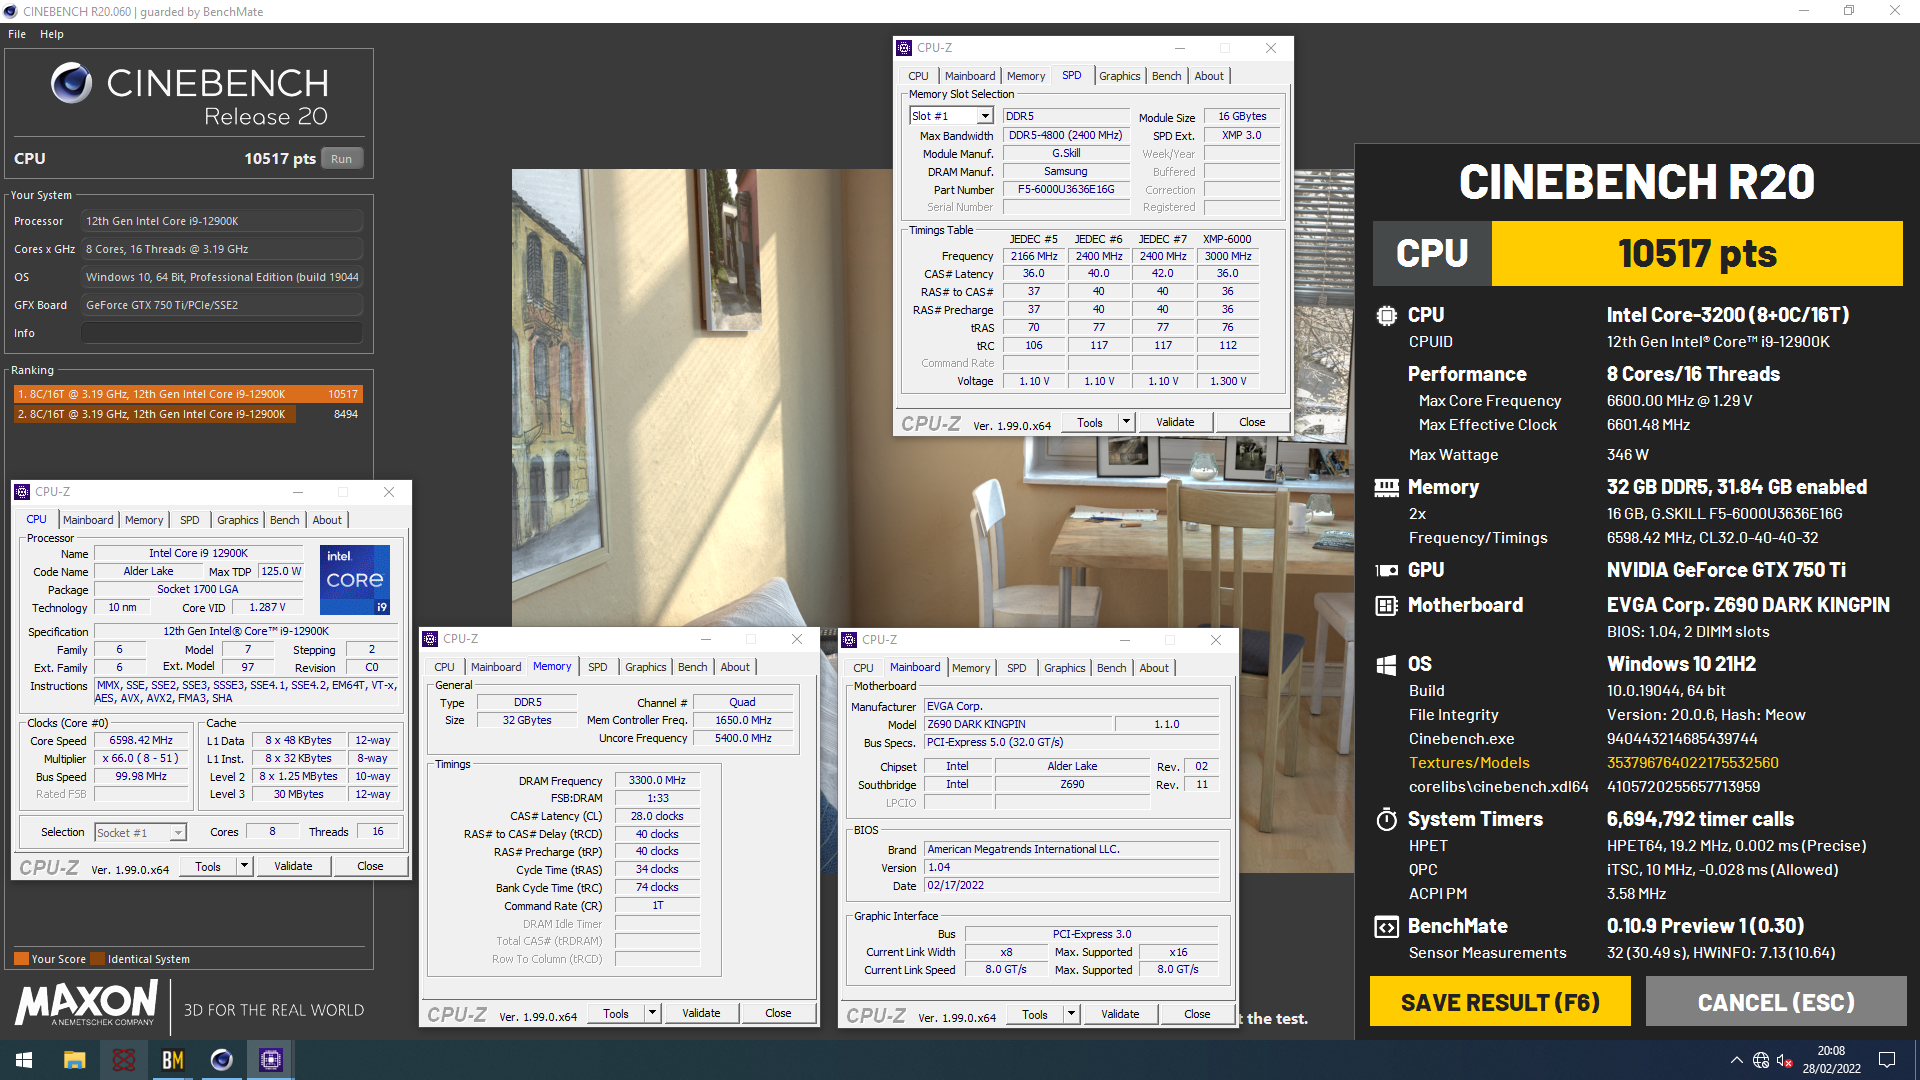Switch to Graphics tab in SPD window
The height and width of the screenshot is (1080, 1920).
pyautogui.click(x=1119, y=76)
